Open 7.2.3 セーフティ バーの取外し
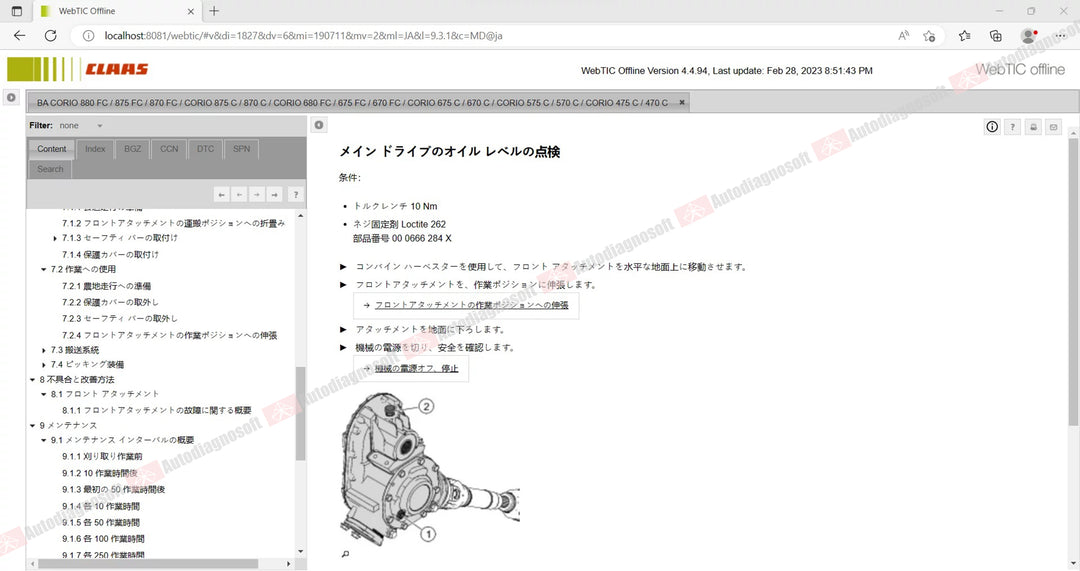 click(120, 318)
